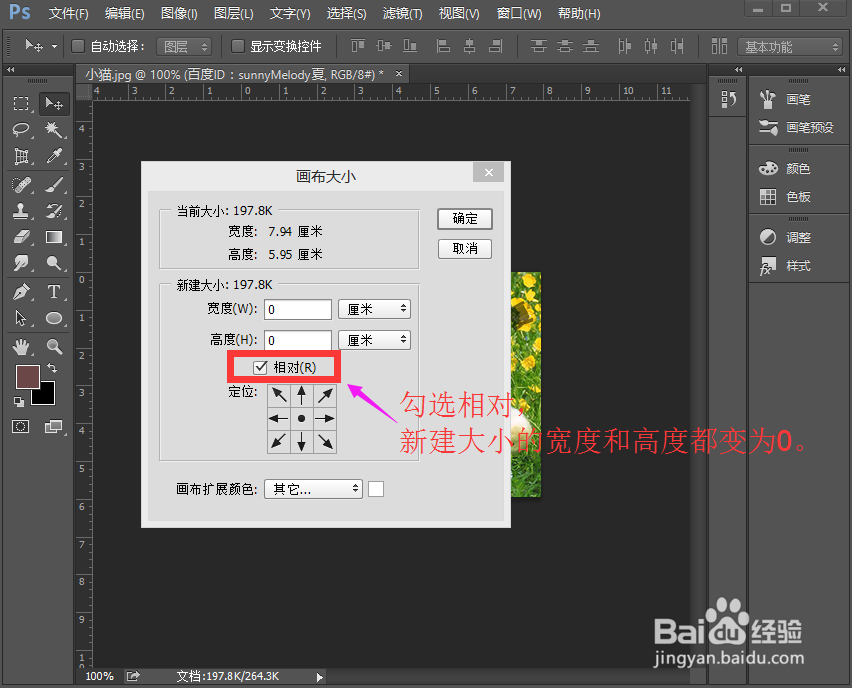Open the 滤镜(T) menu

tap(402, 13)
